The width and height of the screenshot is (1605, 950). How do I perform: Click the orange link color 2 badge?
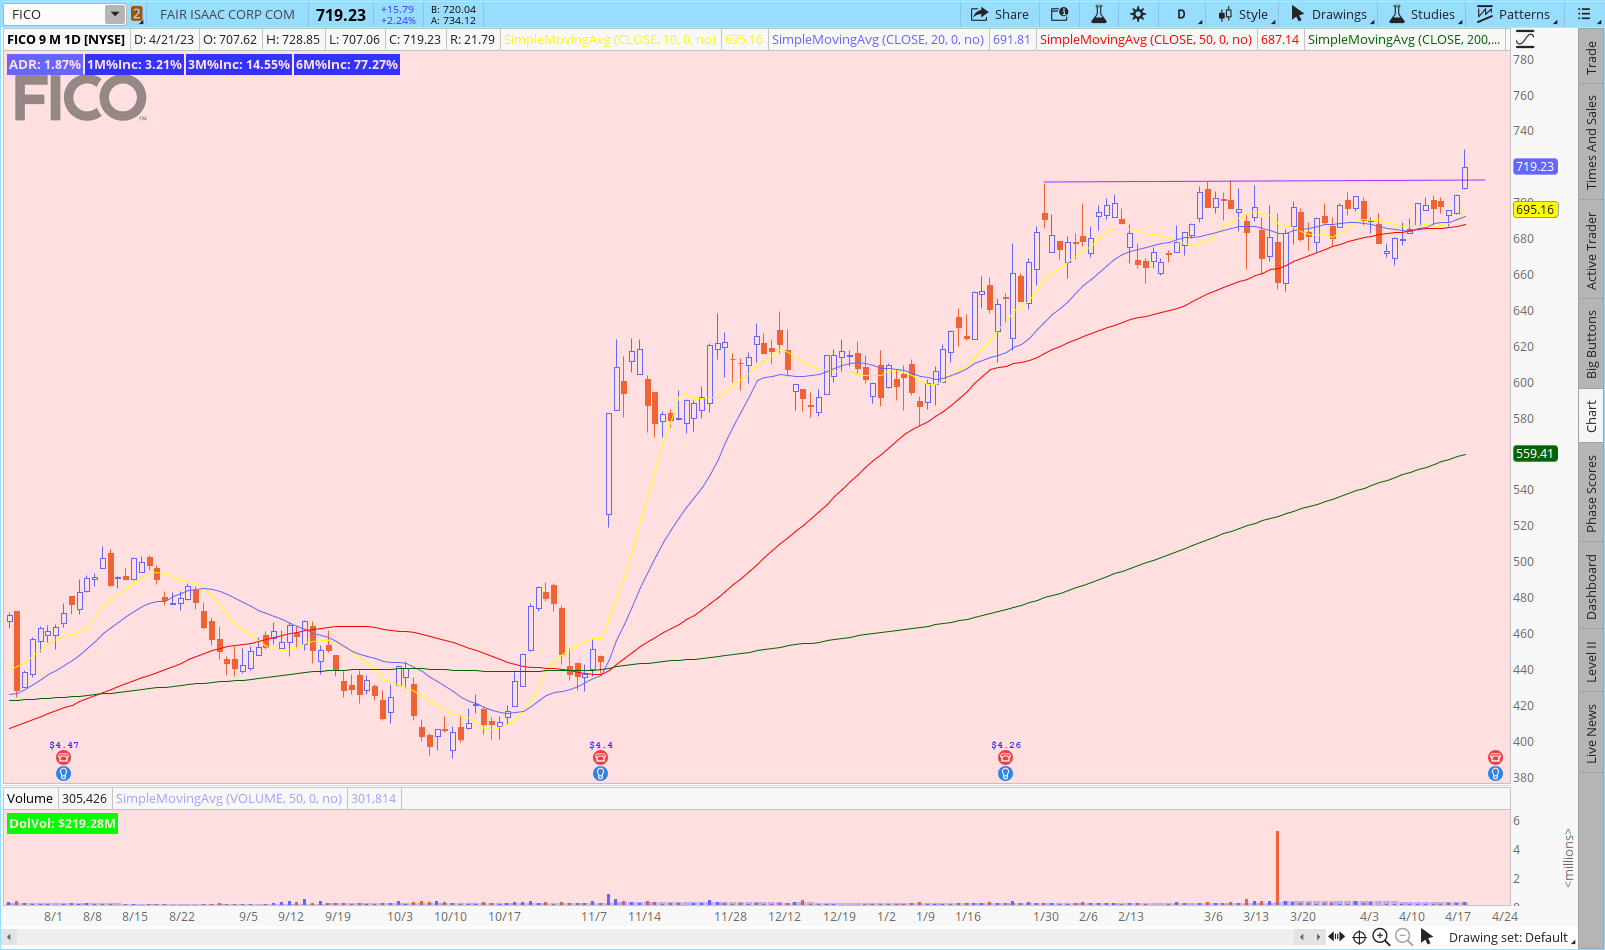click(x=137, y=14)
